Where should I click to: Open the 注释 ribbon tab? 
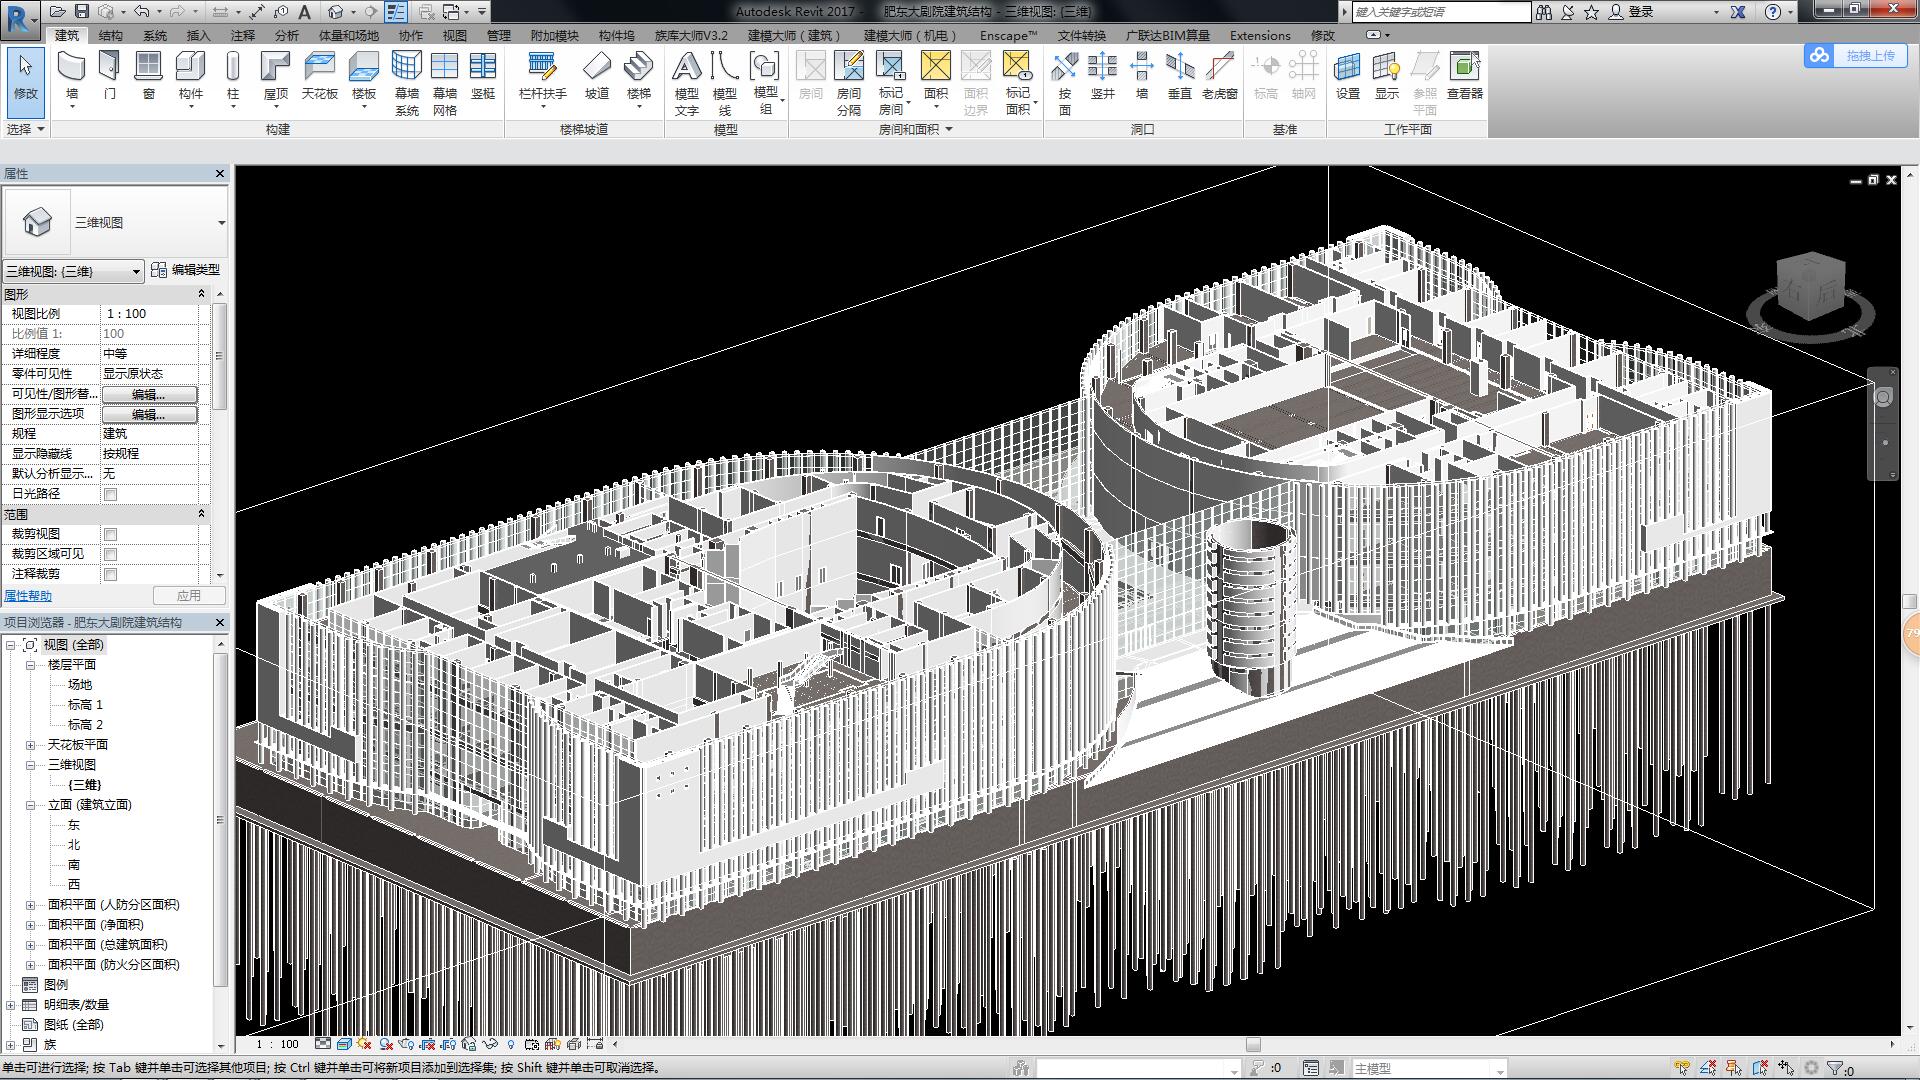tap(243, 35)
